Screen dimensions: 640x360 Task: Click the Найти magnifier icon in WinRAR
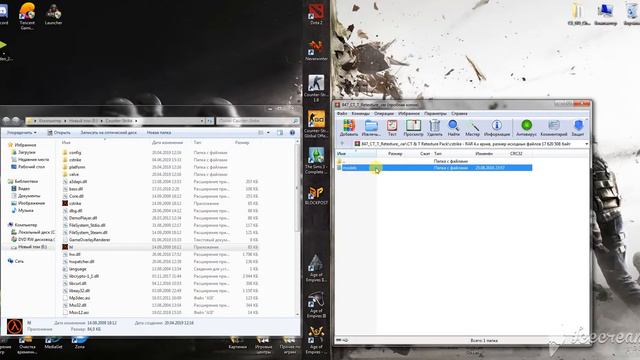[453, 128]
